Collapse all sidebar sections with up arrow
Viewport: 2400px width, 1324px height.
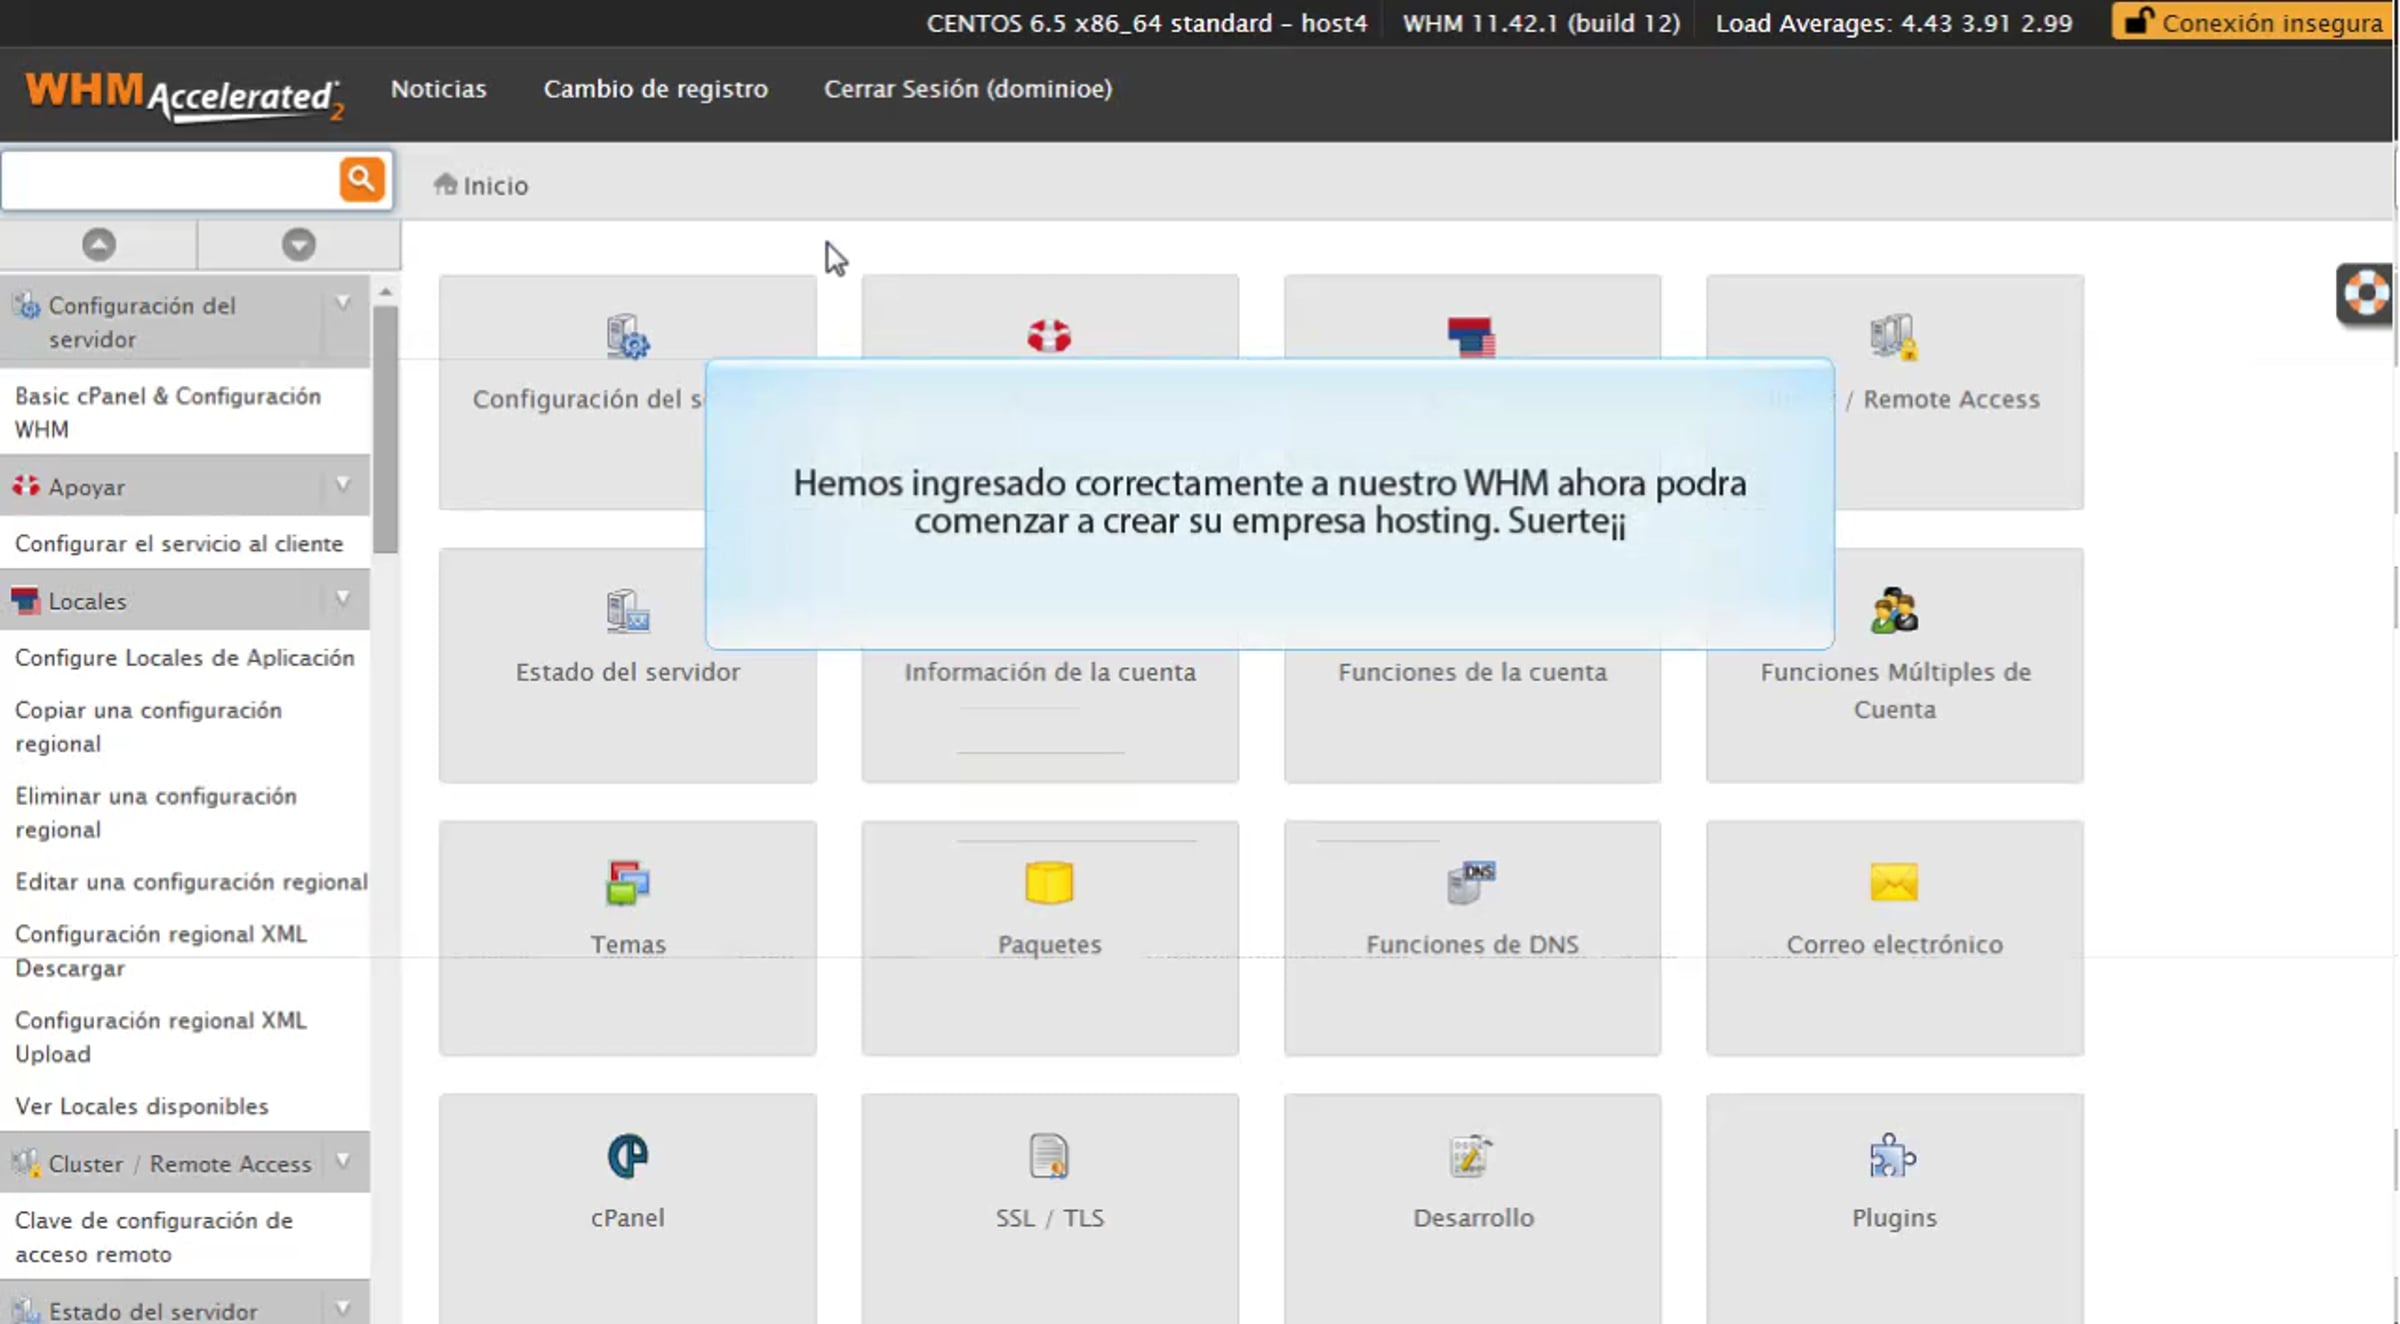coord(99,245)
